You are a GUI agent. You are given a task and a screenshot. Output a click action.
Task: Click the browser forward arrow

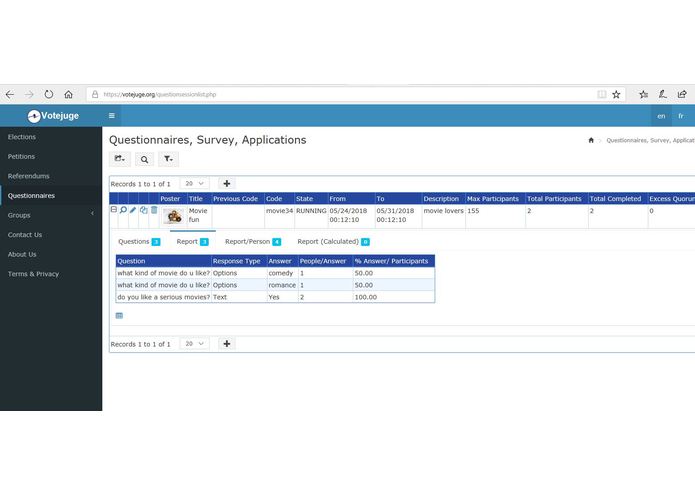(x=29, y=94)
